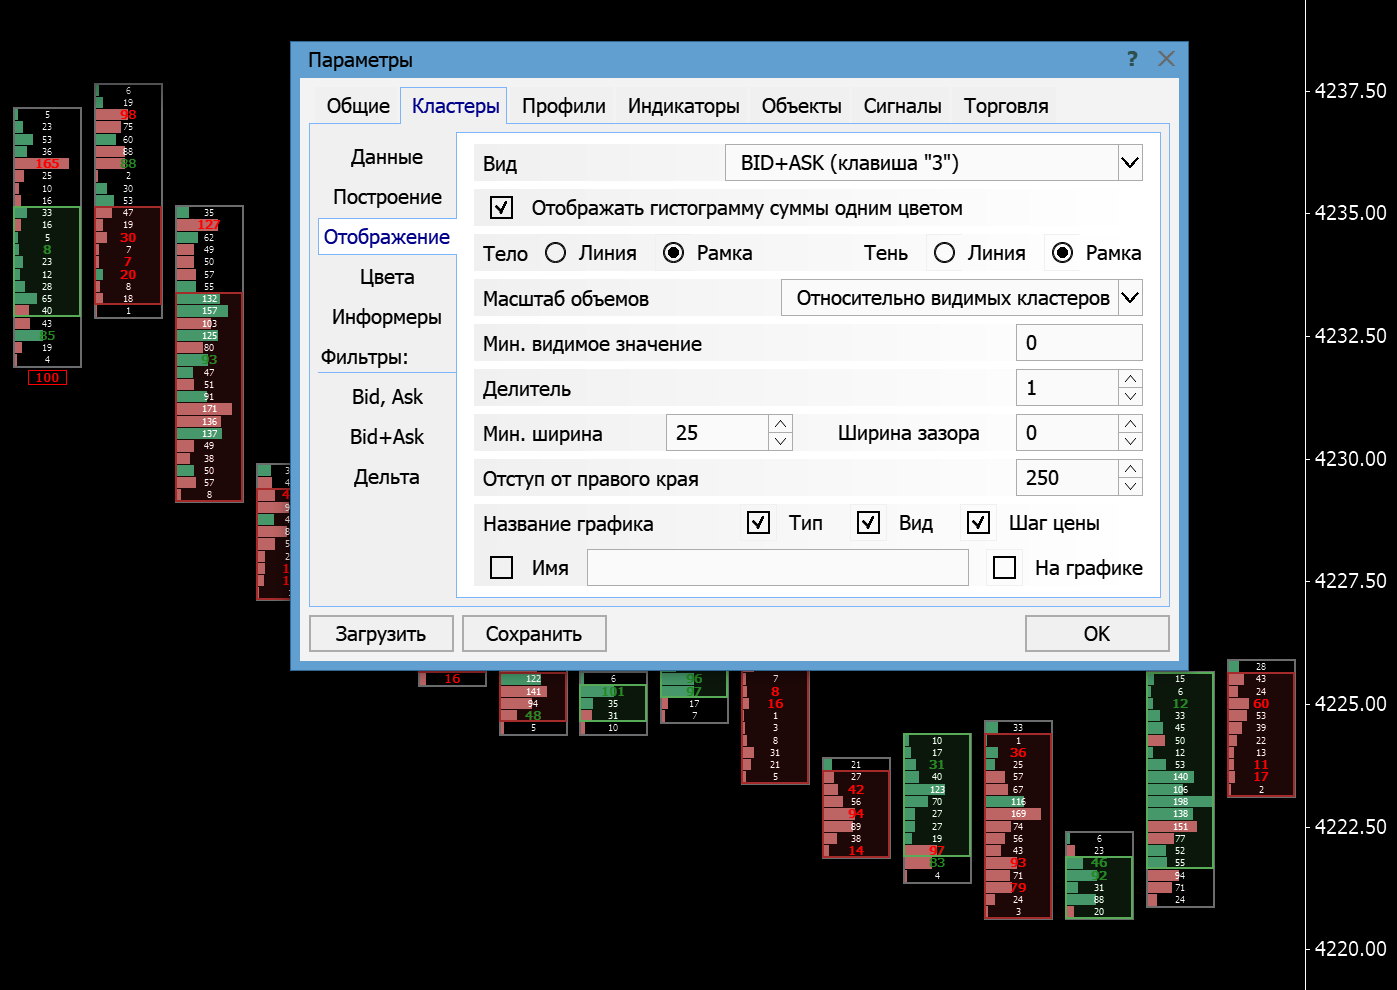1397x990 pixels.
Task: Click the Мин. видимое значение input field
Action: click(x=1078, y=343)
